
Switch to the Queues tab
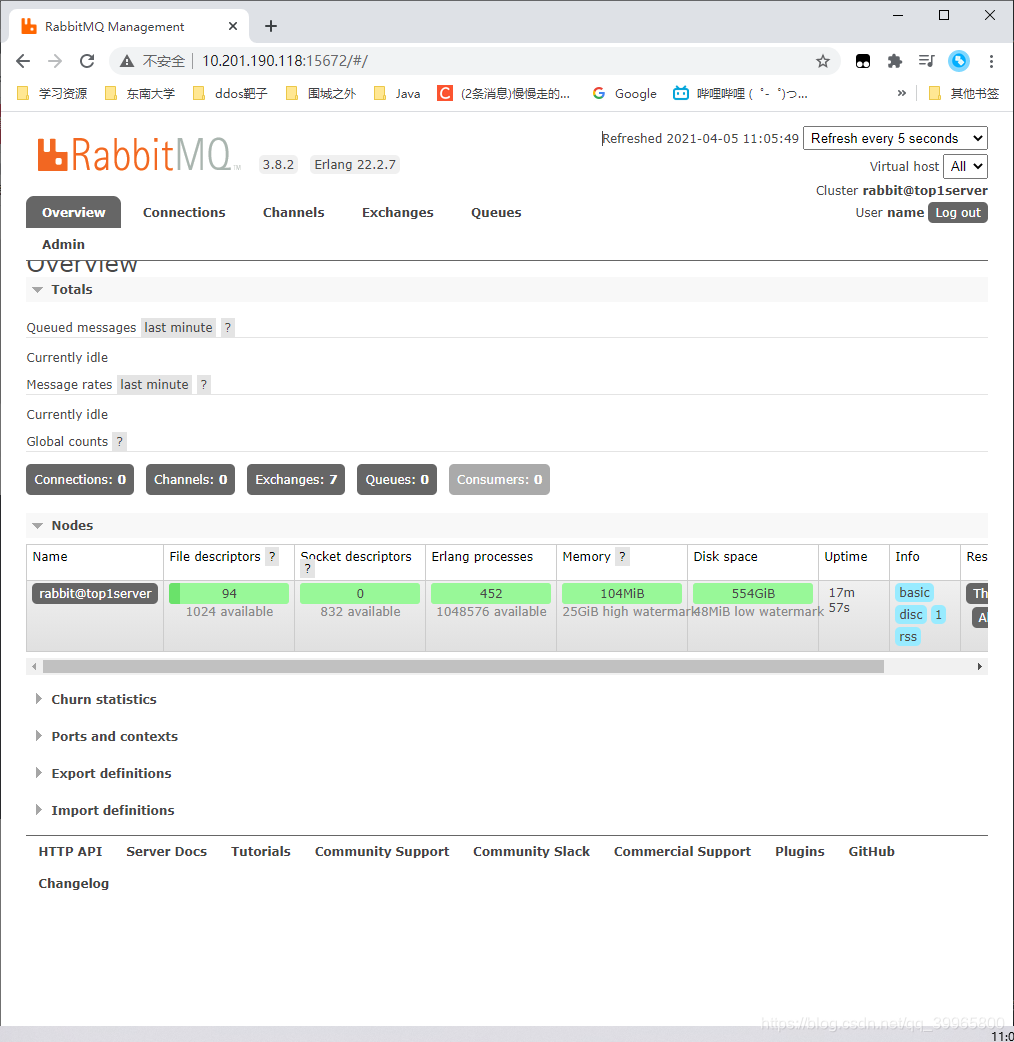click(x=496, y=213)
